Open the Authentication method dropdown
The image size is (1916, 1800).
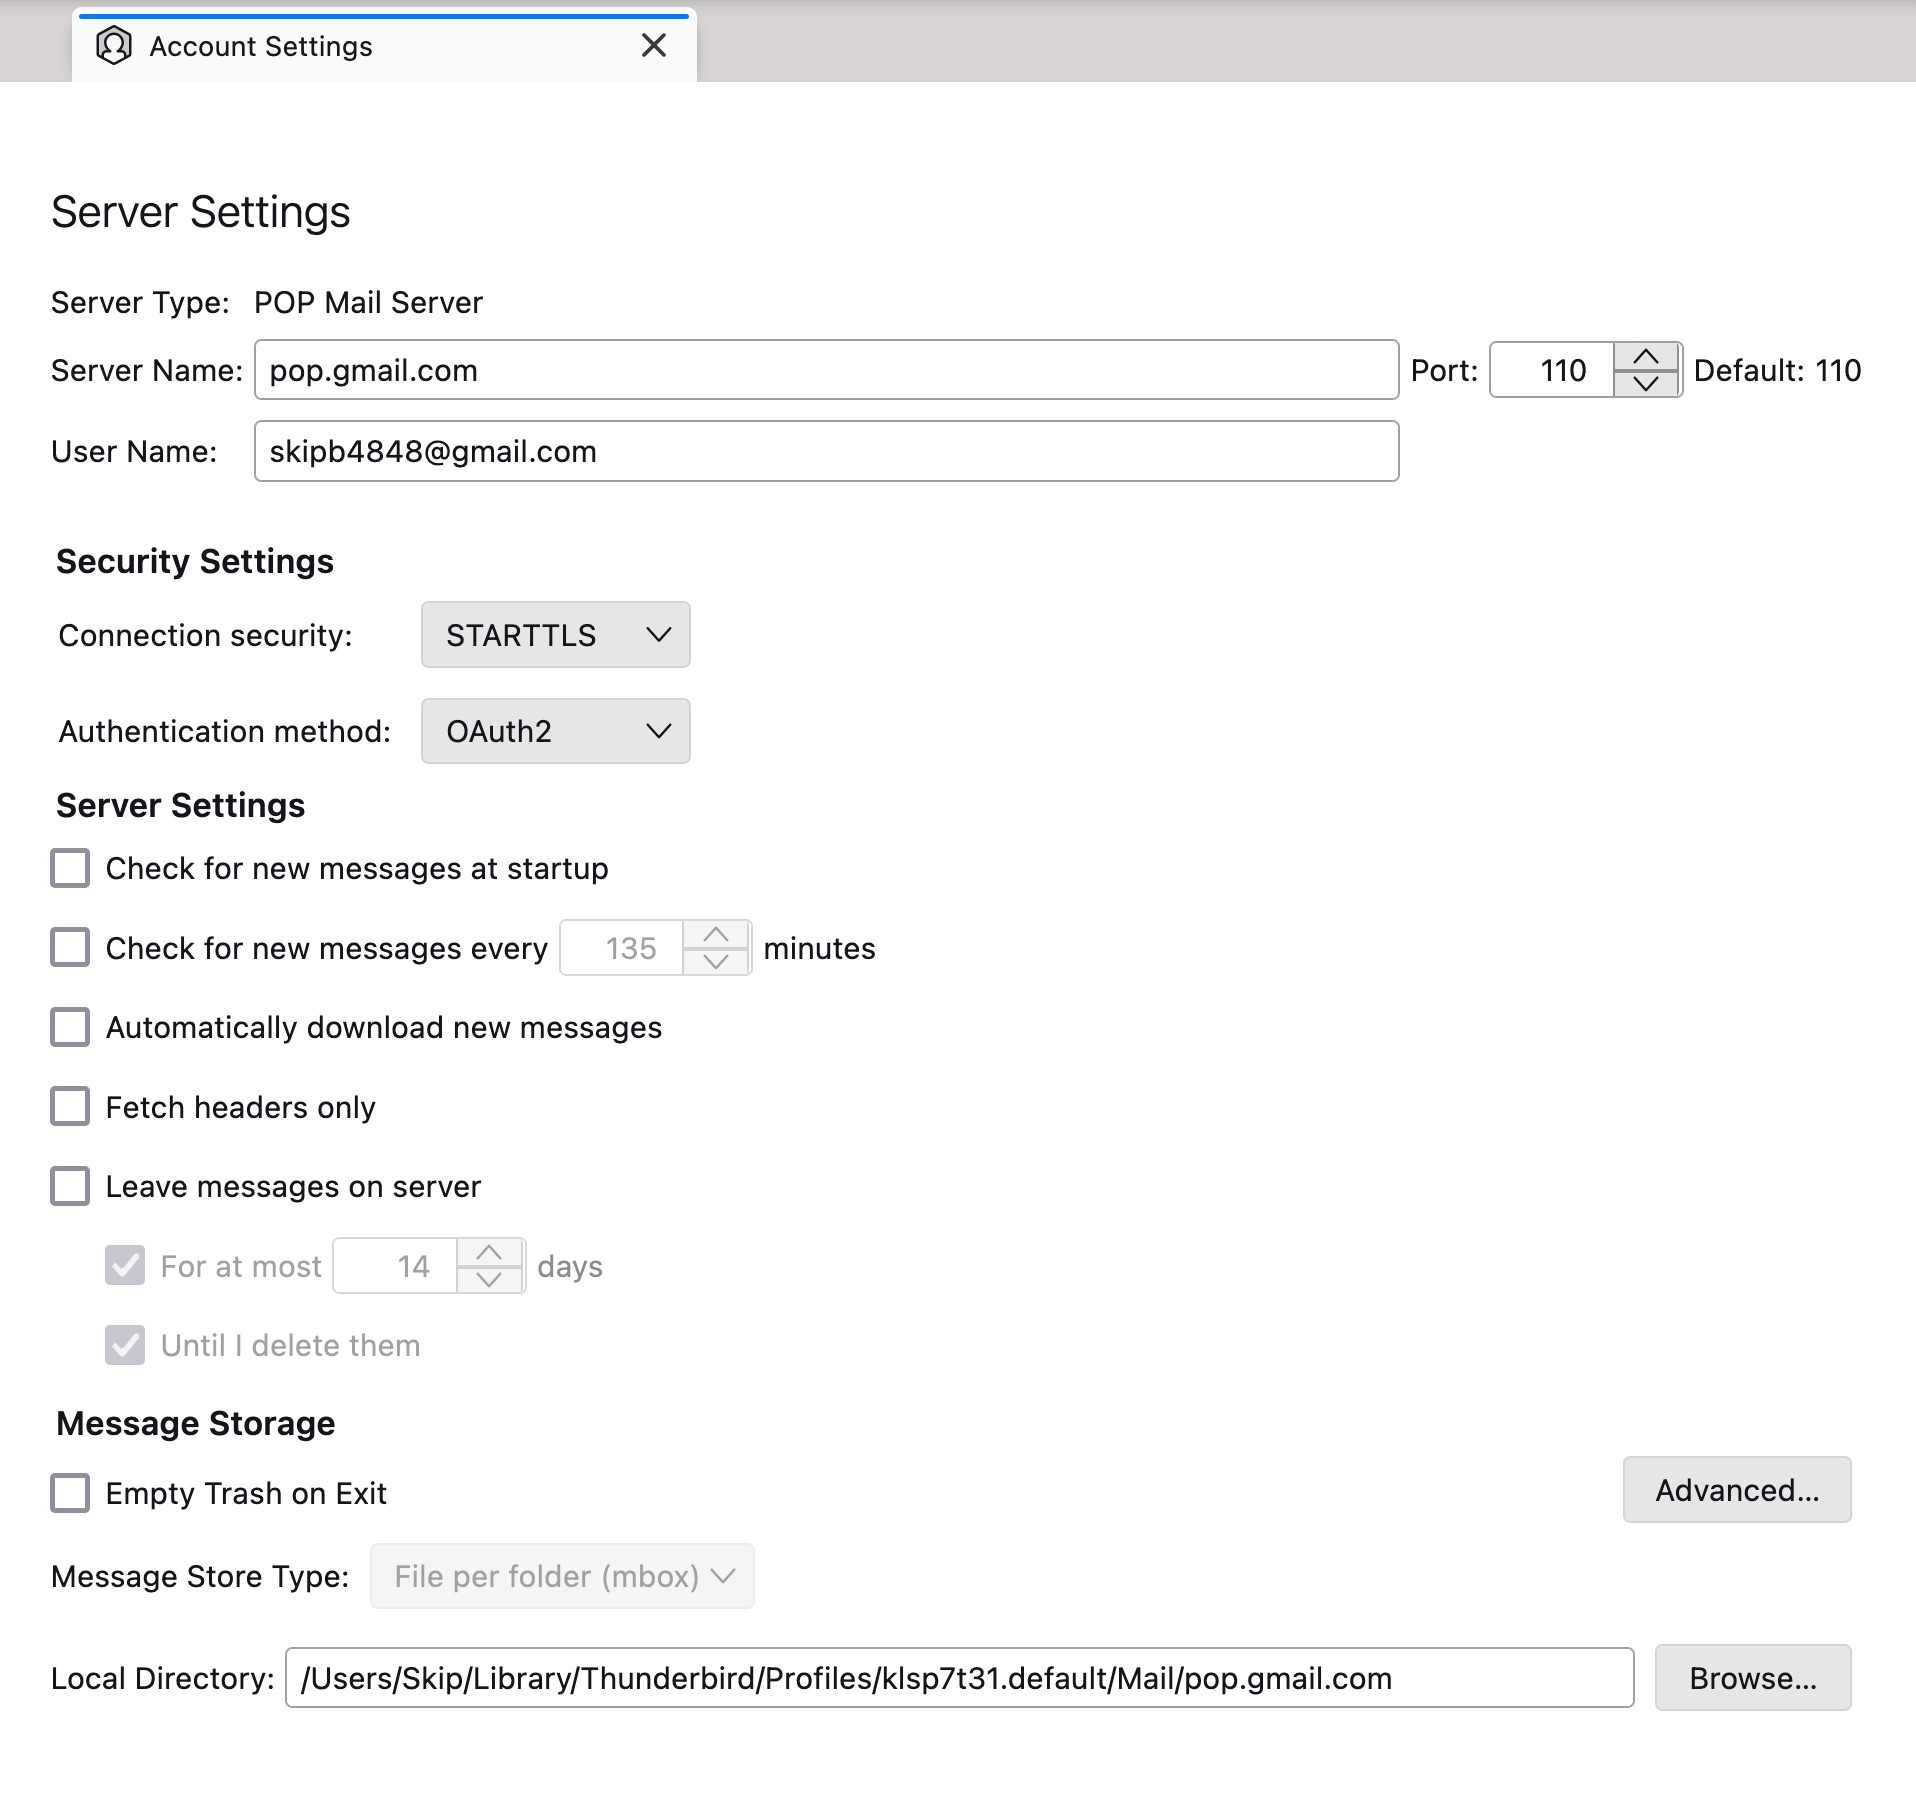coord(556,731)
